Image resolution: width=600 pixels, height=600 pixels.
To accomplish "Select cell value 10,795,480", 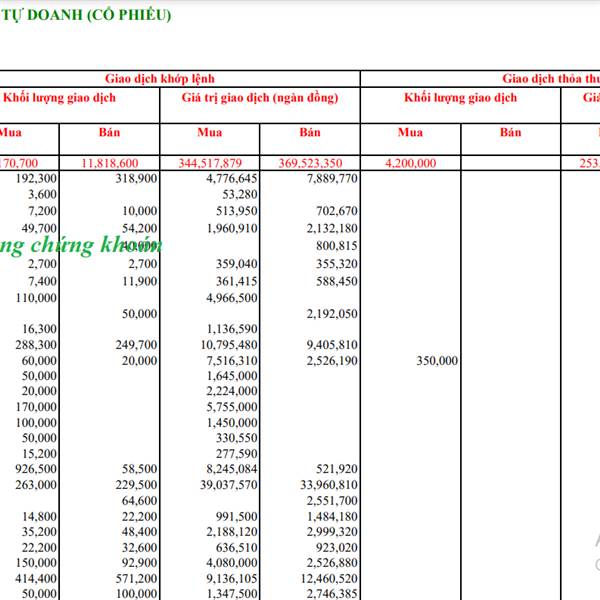I will point(229,345).
